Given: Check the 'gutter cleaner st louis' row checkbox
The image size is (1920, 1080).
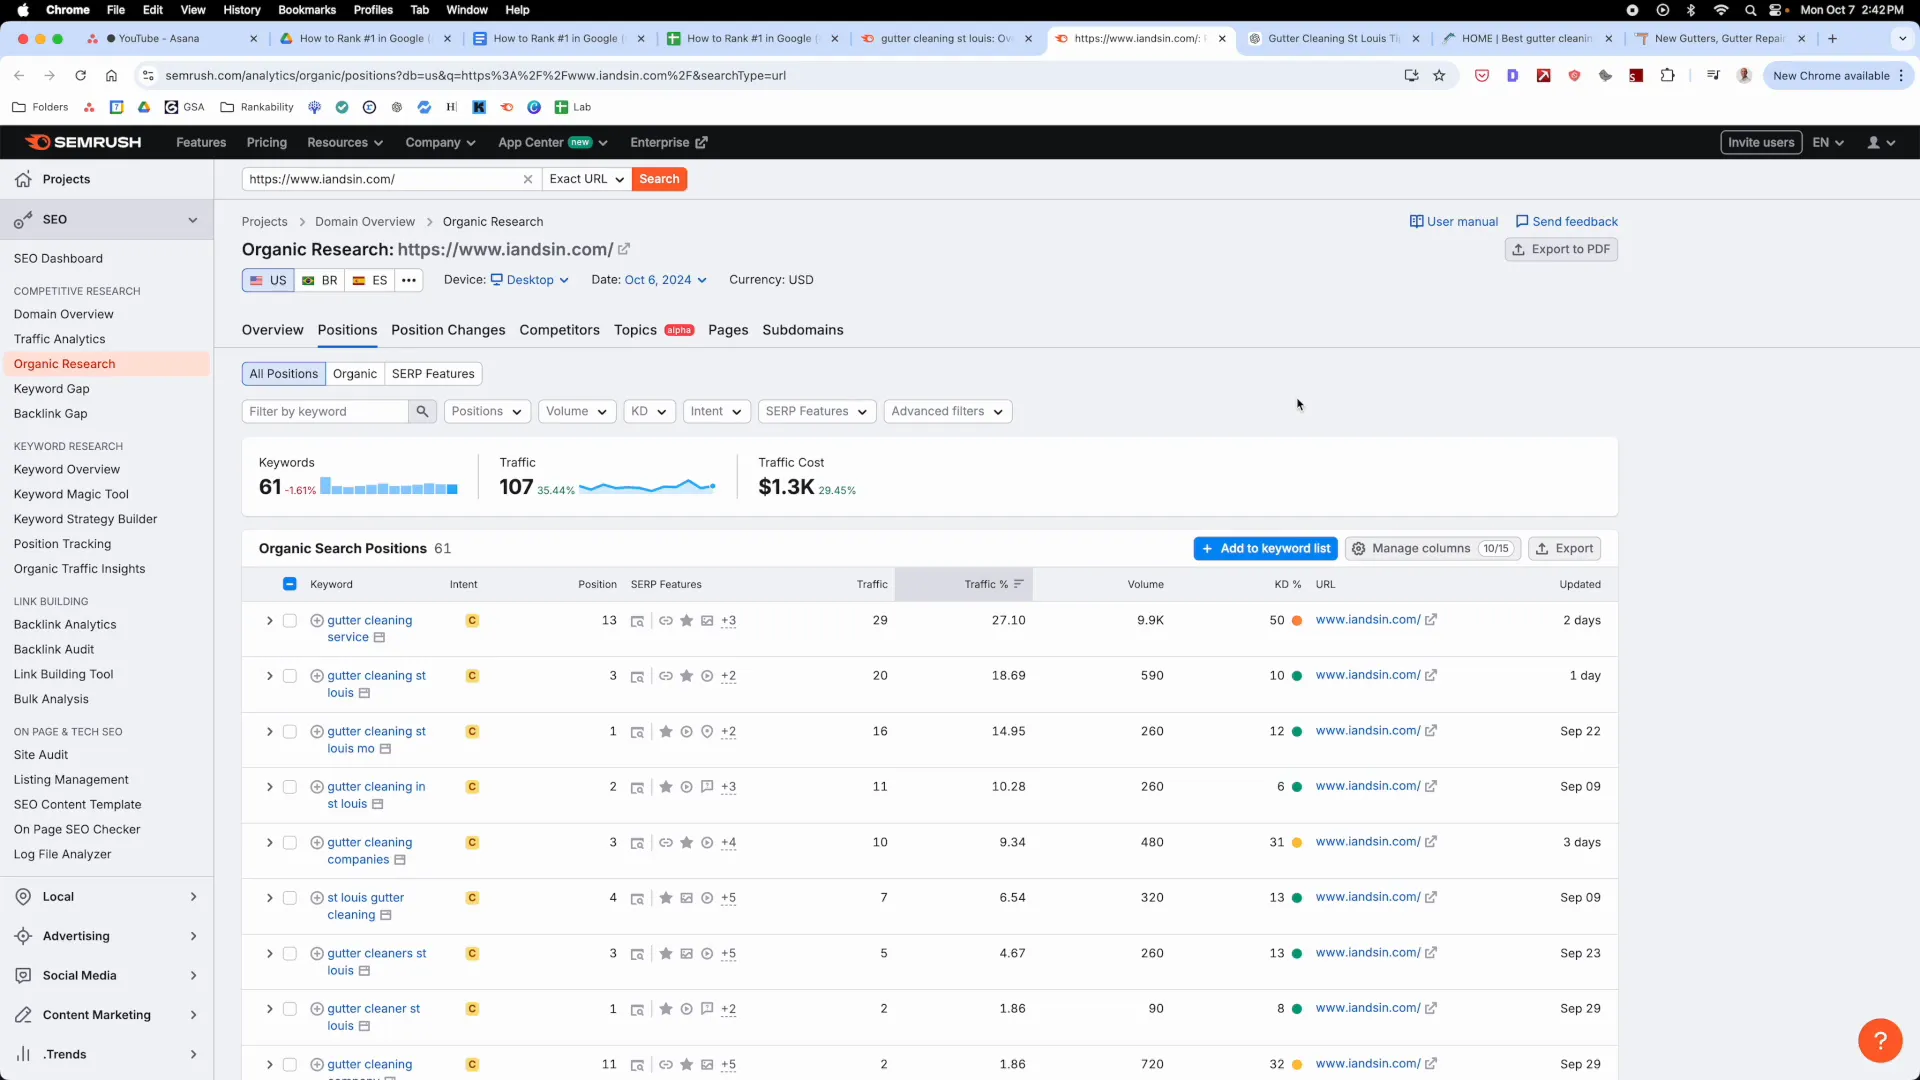Looking at the screenshot, I should point(289,1008).
